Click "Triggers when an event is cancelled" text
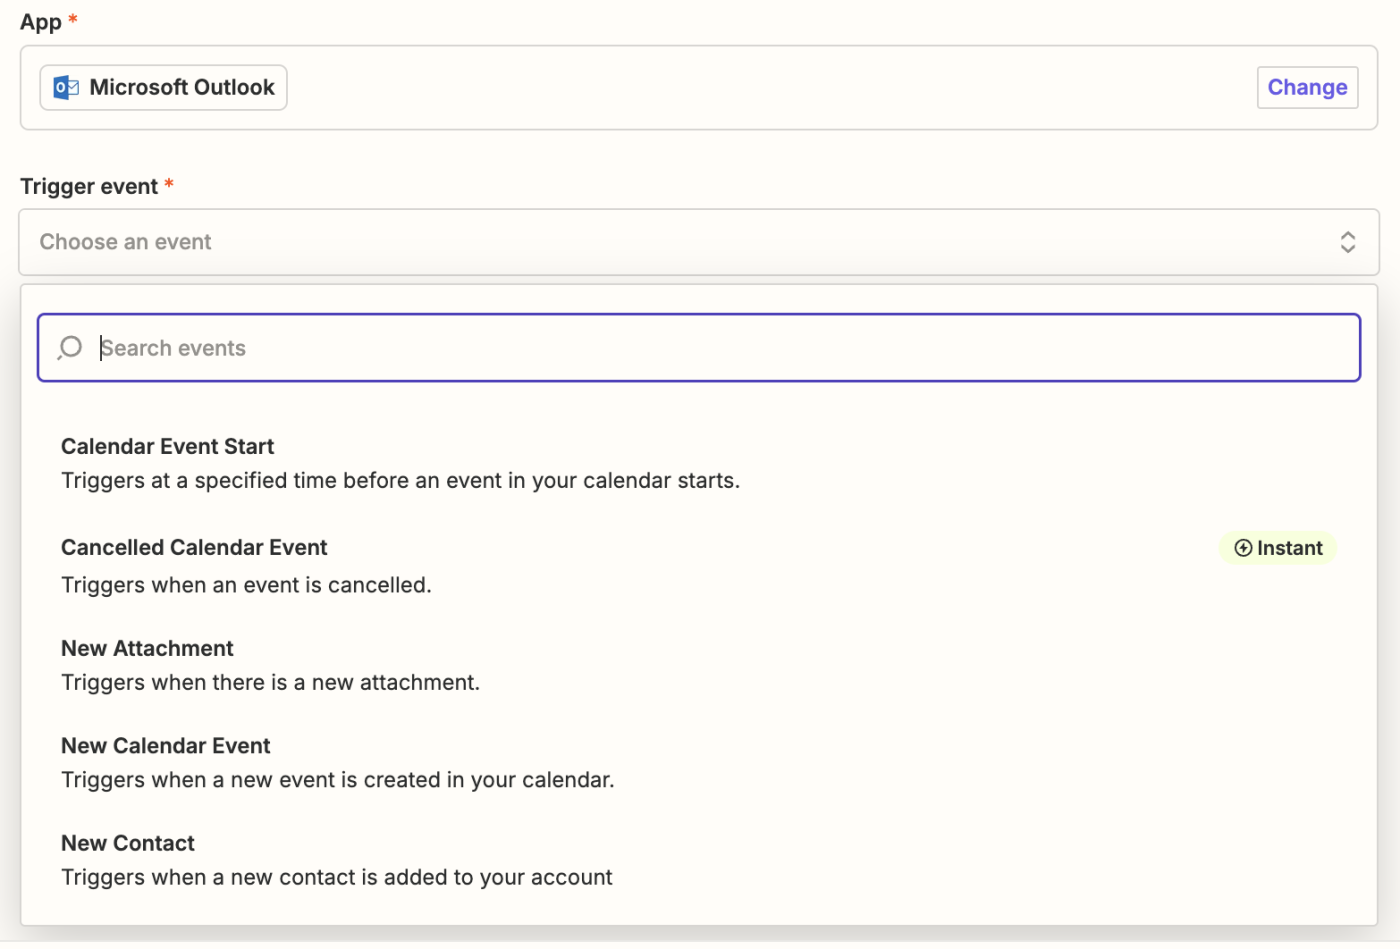Screen dimensions: 1400x949 click(246, 585)
